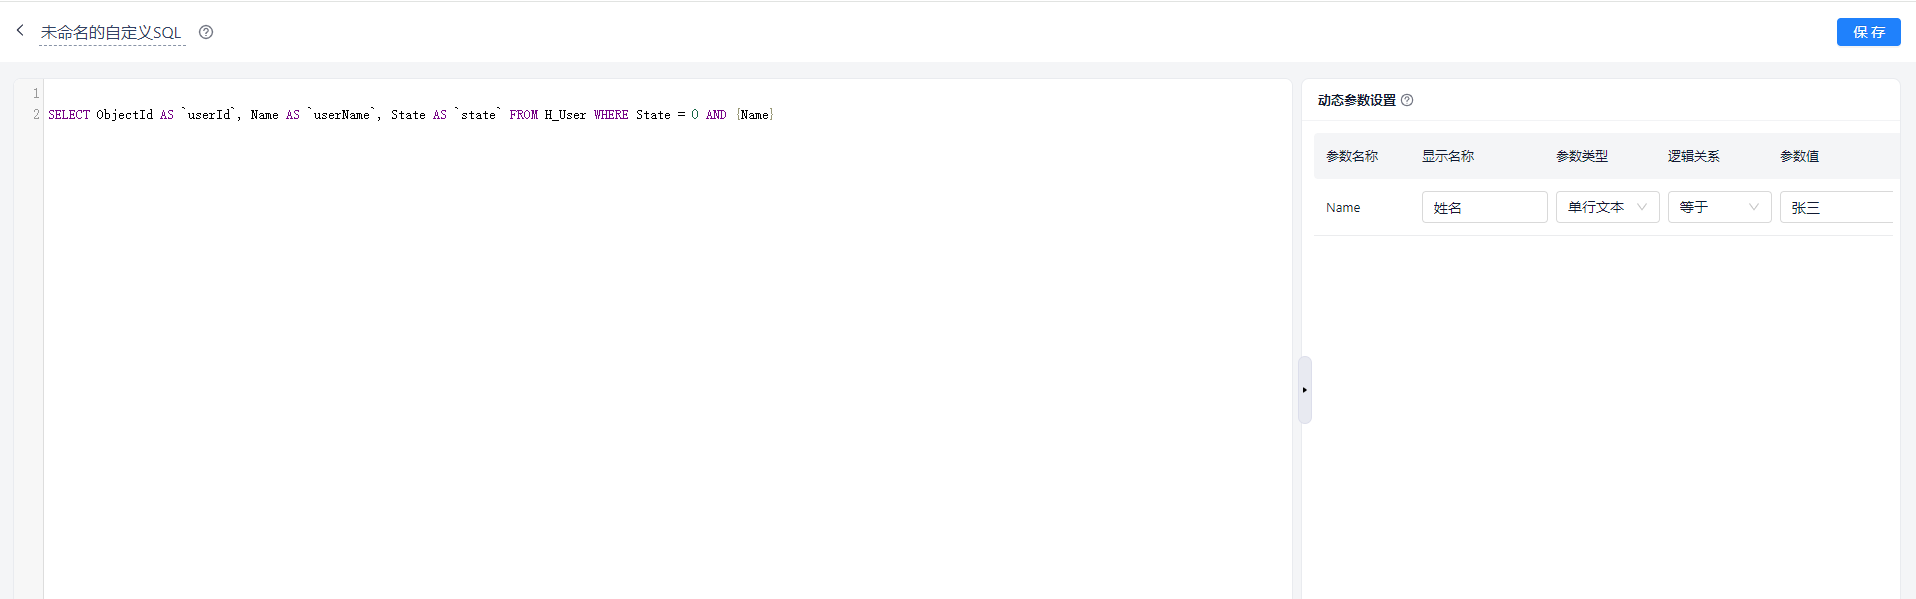1916x599 pixels.
Task: Click the 参数名称 column header
Action: pos(1352,156)
